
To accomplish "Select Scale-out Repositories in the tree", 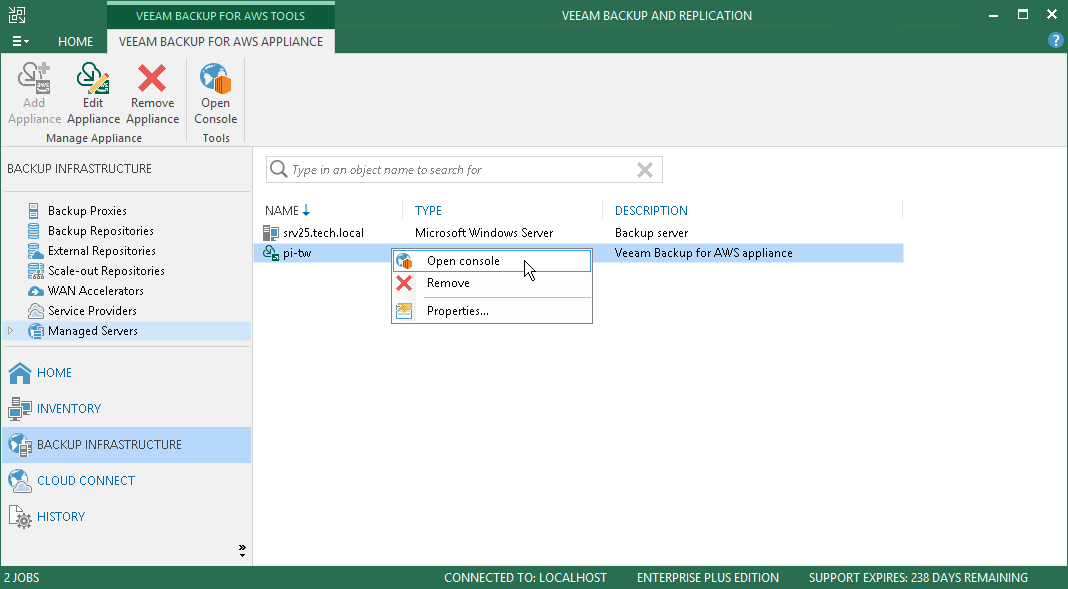I will 106,271.
